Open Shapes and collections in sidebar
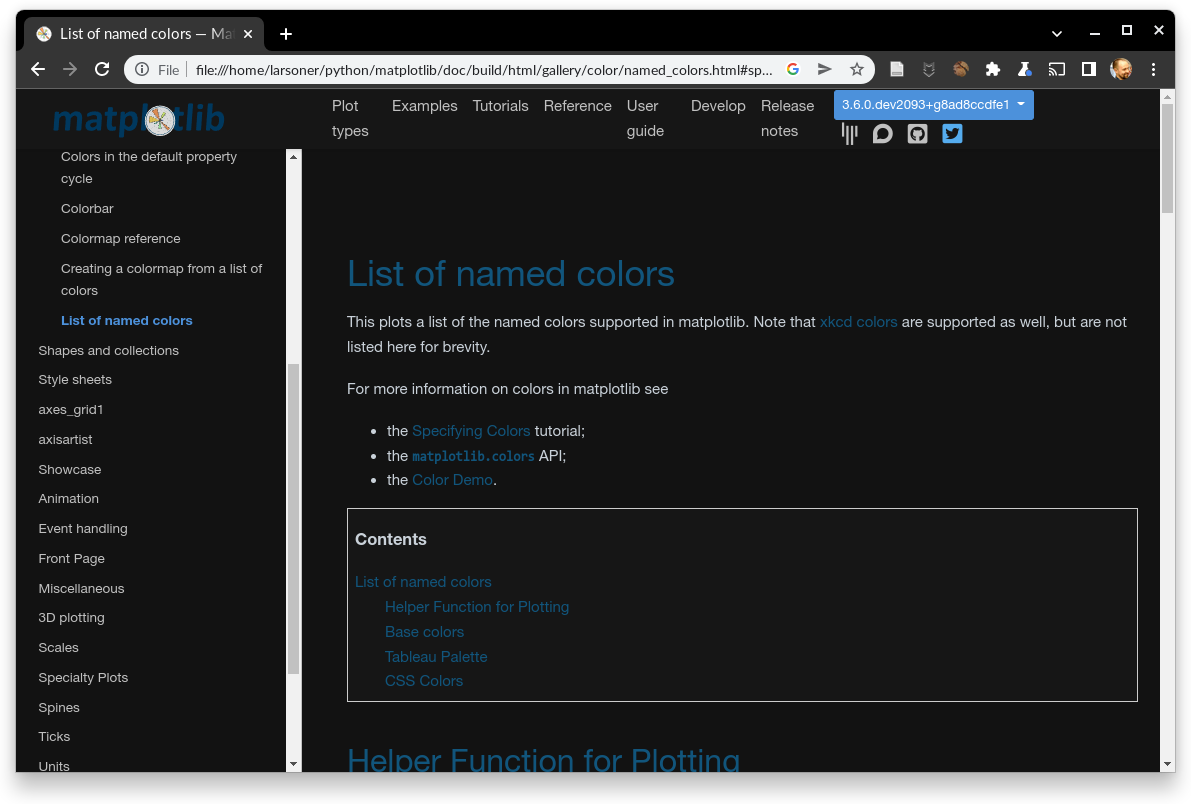 tap(109, 350)
